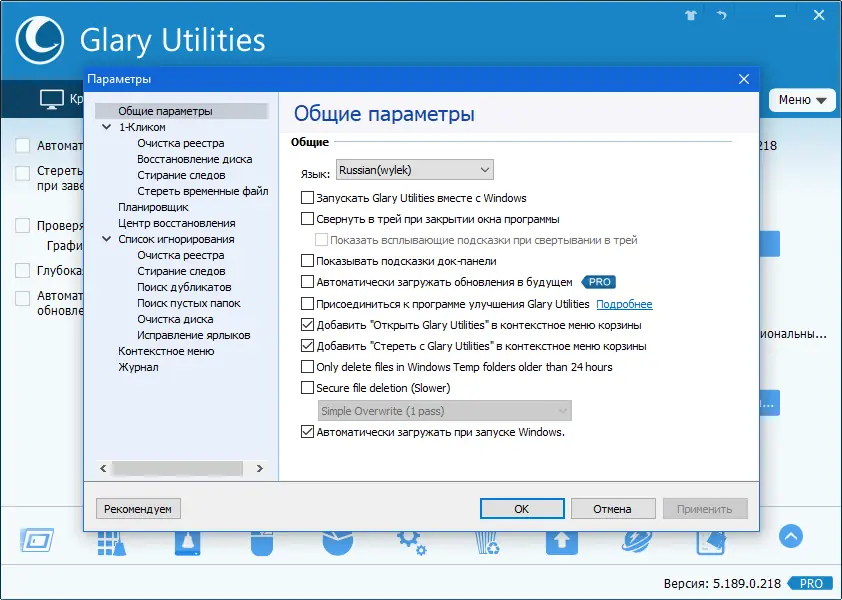The image size is (842, 600).
Task: Launch Disk Cleaner drive-and-broom dock icon
Action: pos(187,544)
